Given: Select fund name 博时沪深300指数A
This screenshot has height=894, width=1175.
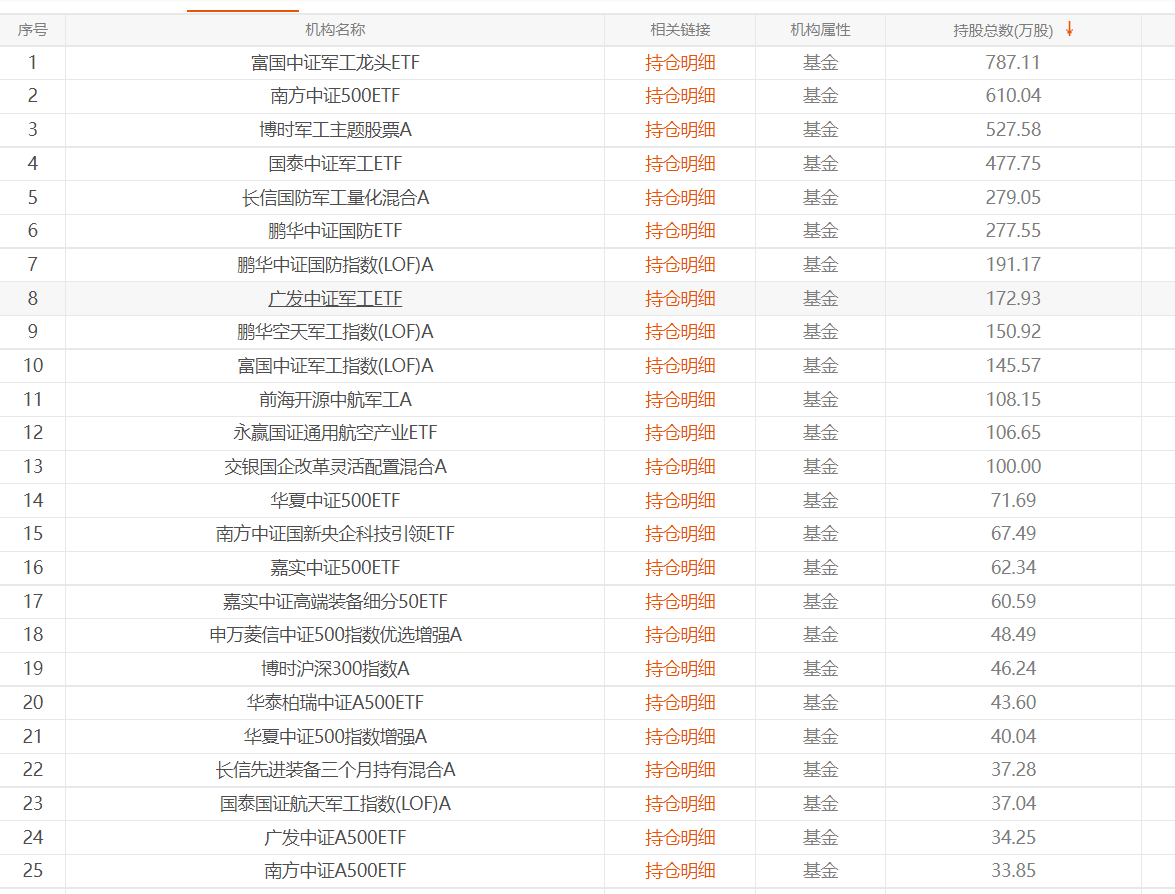Looking at the screenshot, I should click(335, 668).
